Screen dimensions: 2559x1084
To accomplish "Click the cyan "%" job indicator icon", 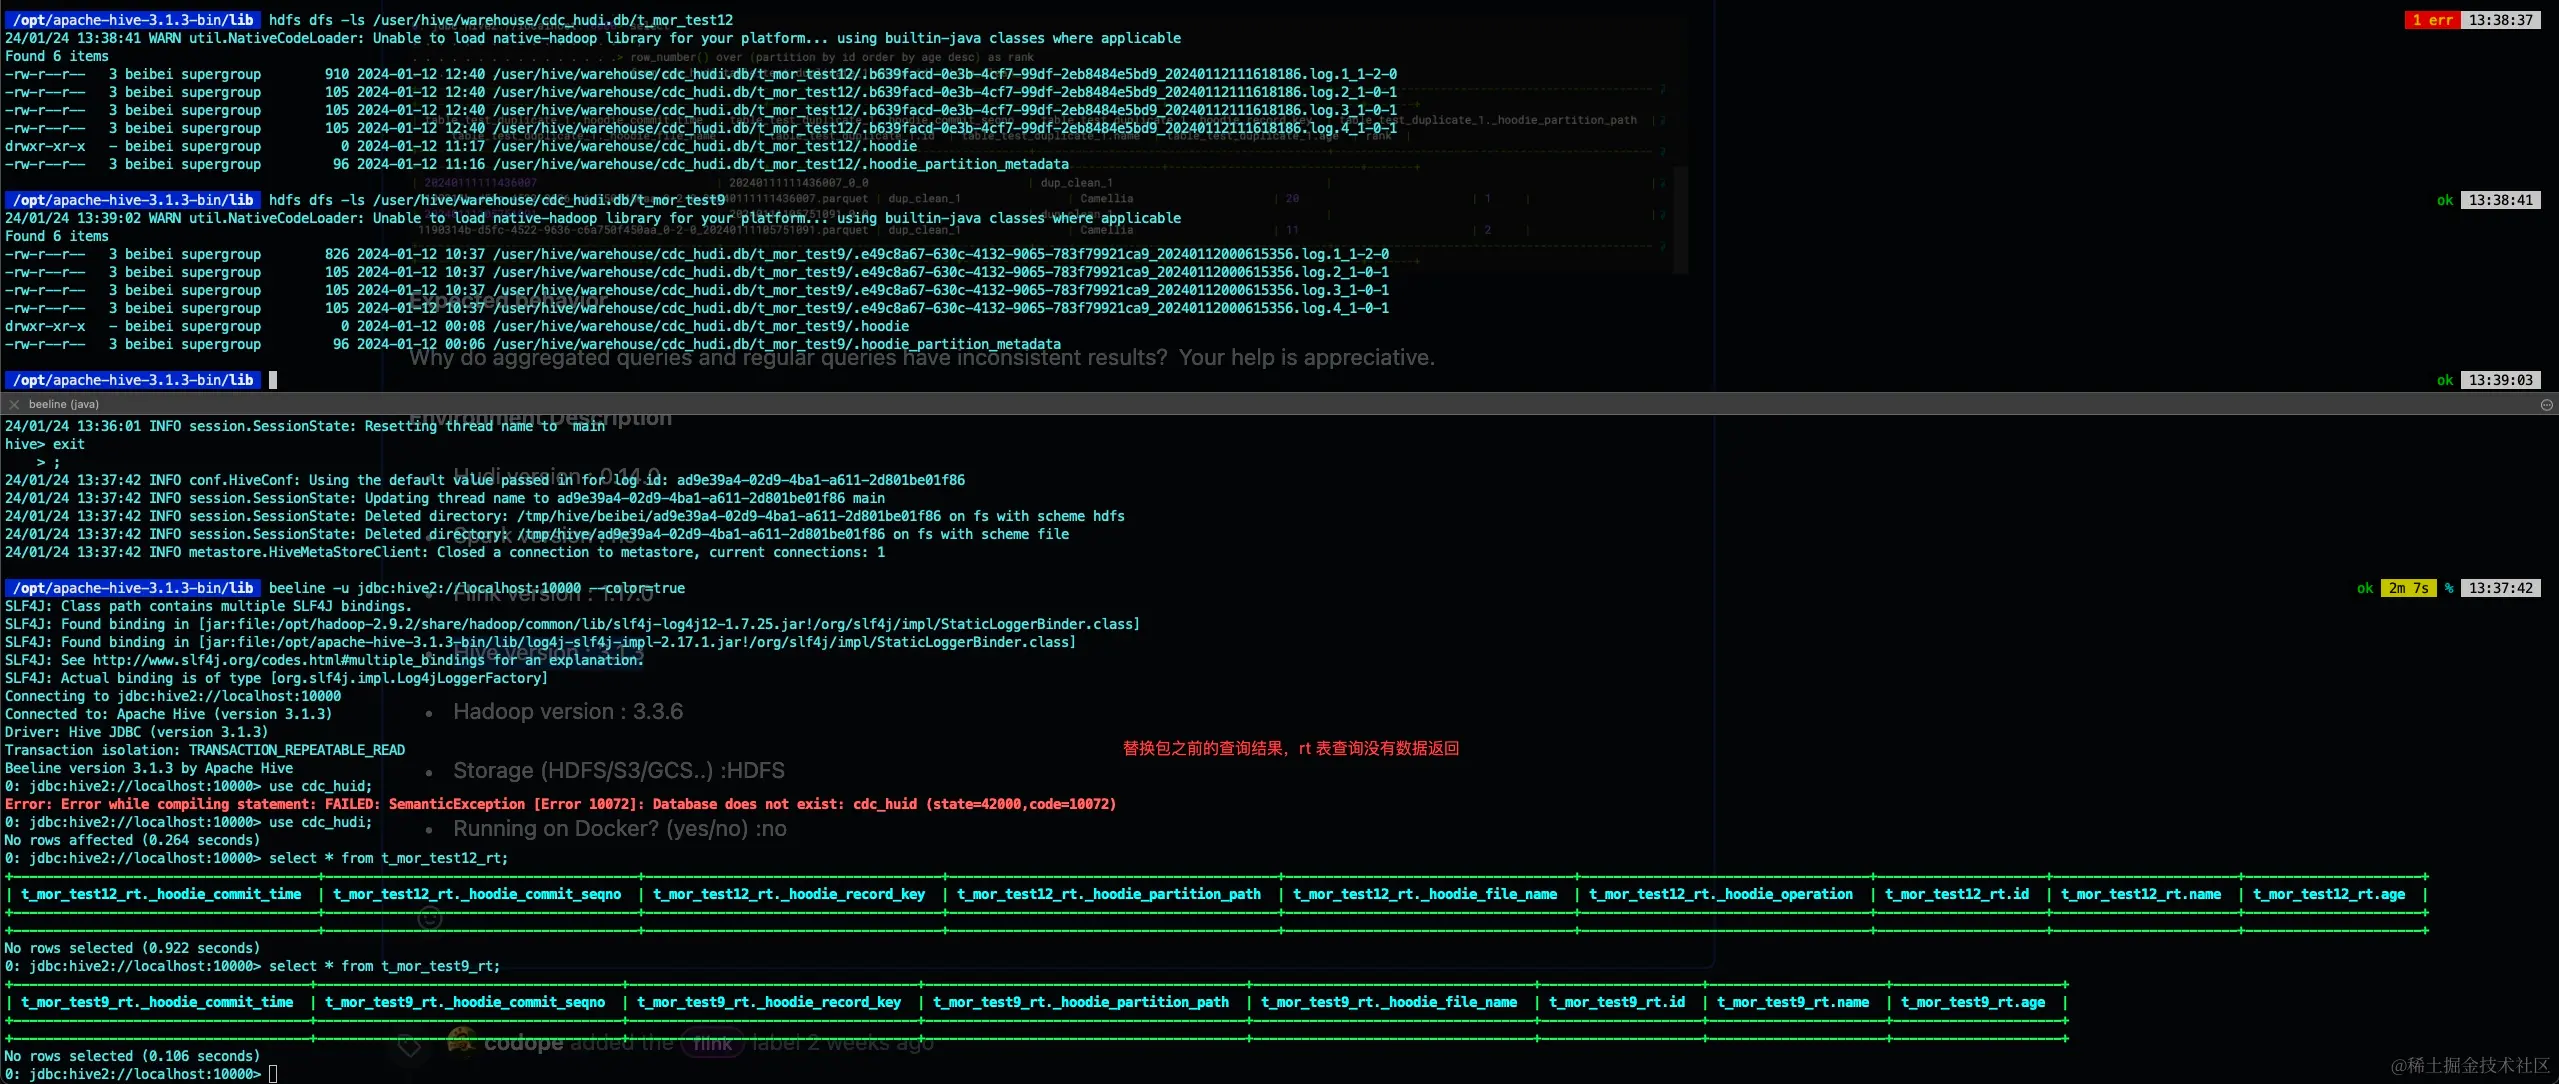I will click(2447, 588).
